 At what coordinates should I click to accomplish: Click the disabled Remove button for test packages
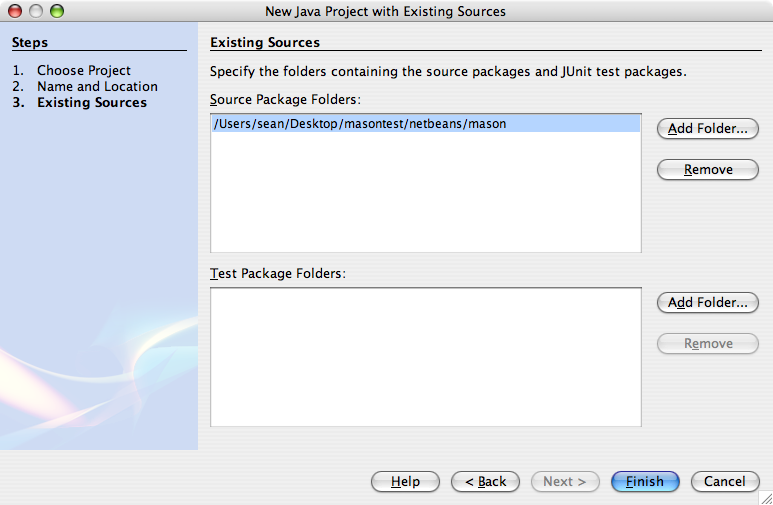coord(707,344)
